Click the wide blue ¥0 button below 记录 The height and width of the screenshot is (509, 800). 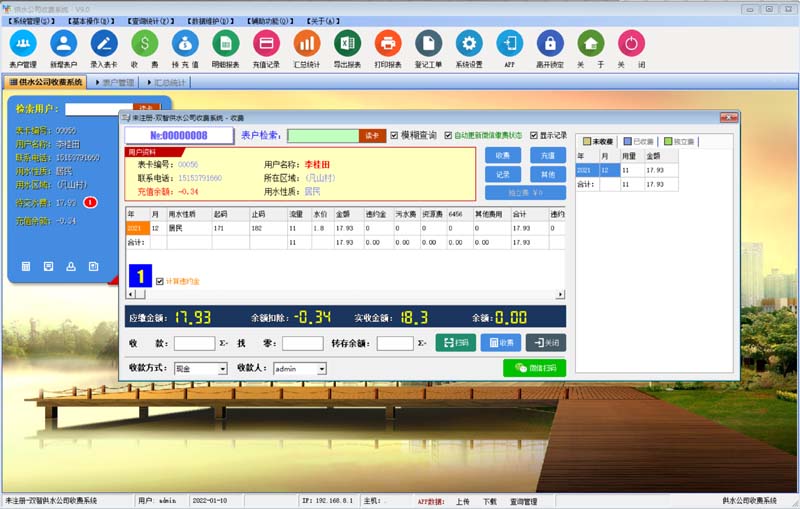point(525,193)
